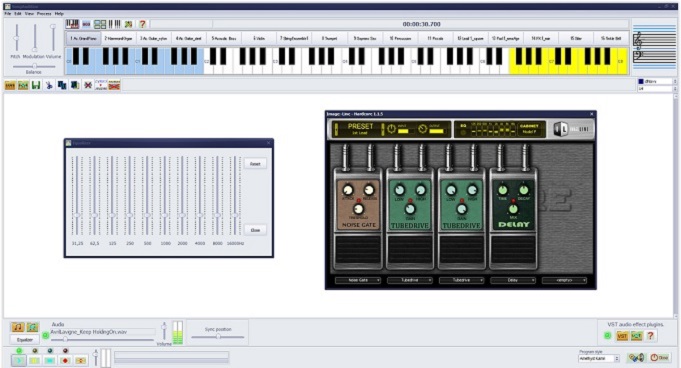Image resolution: width=681 pixels, height=368 pixels.
Task: Click the first orange icon in second toolbar
Action: (10, 85)
